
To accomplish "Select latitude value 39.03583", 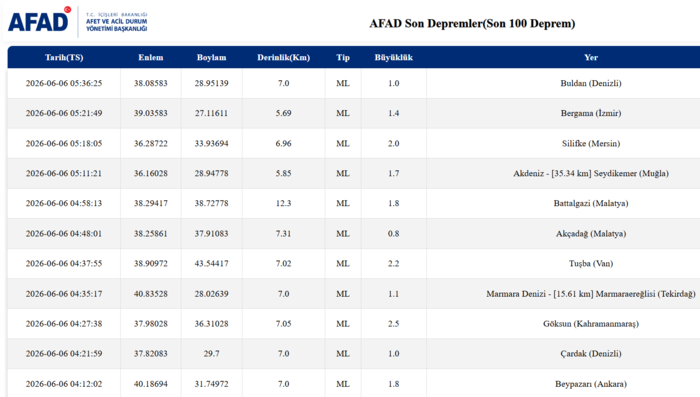I will tap(150, 113).
